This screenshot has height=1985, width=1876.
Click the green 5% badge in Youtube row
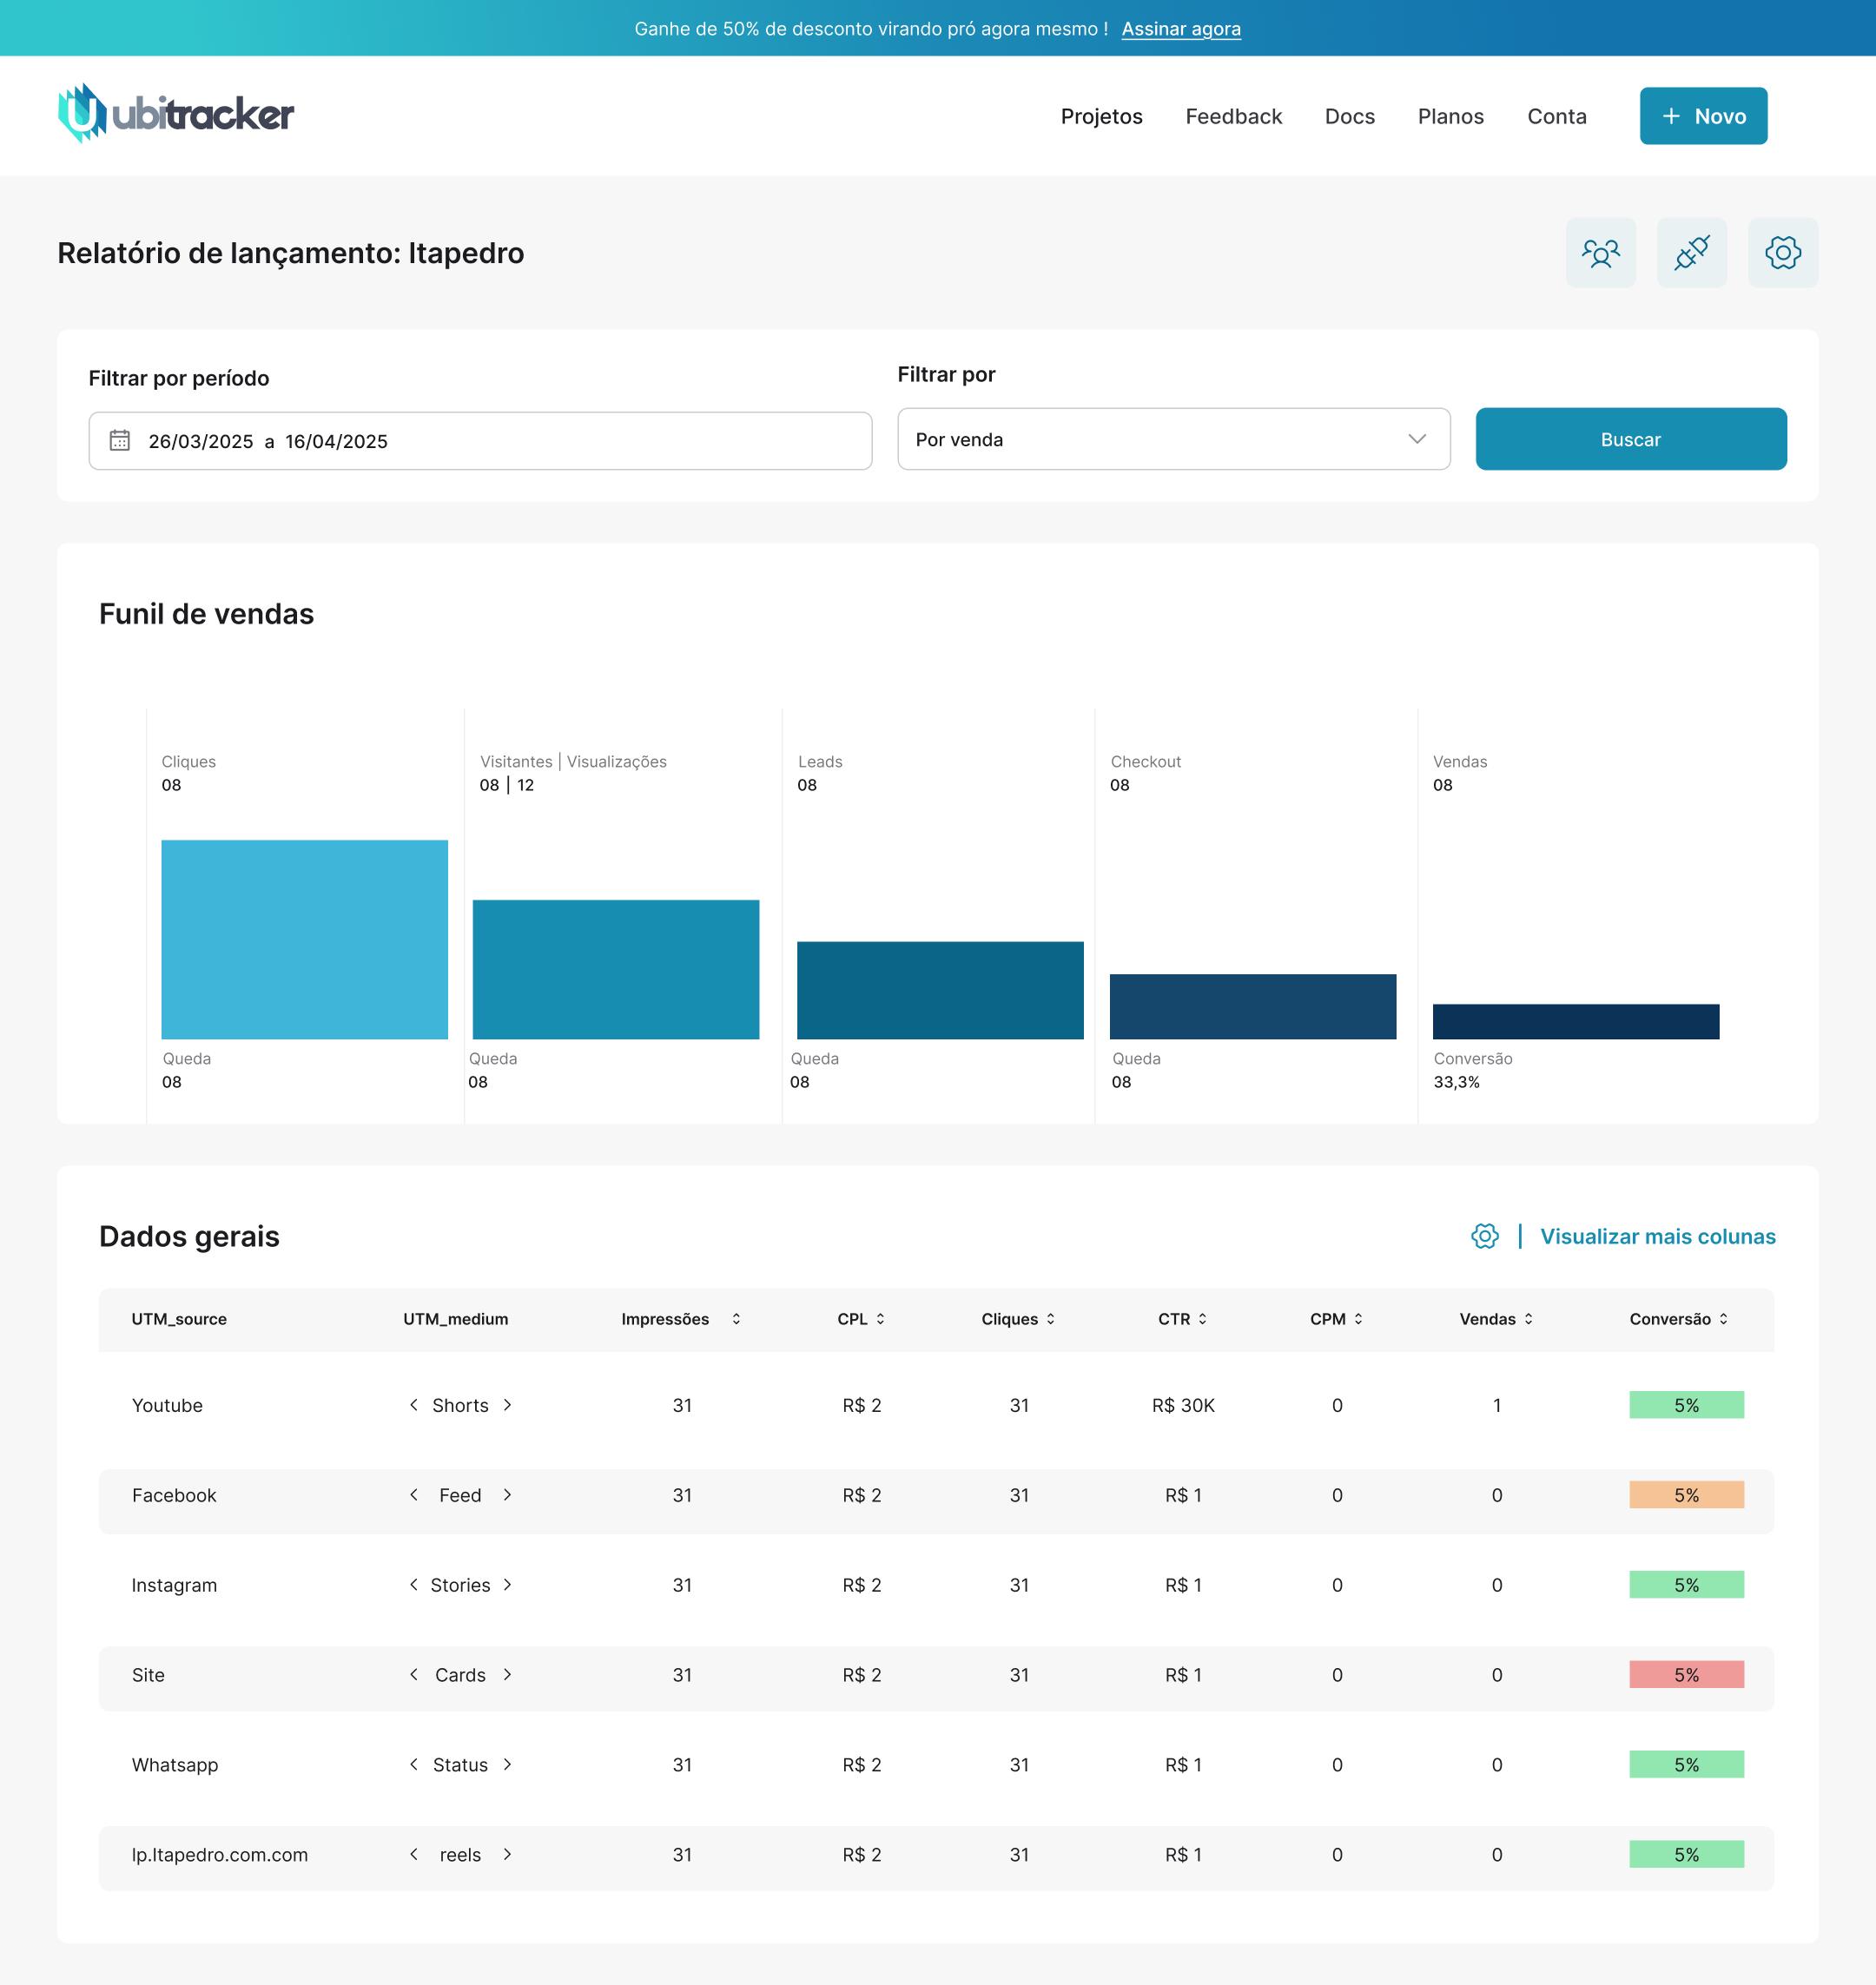[1686, 1405]
